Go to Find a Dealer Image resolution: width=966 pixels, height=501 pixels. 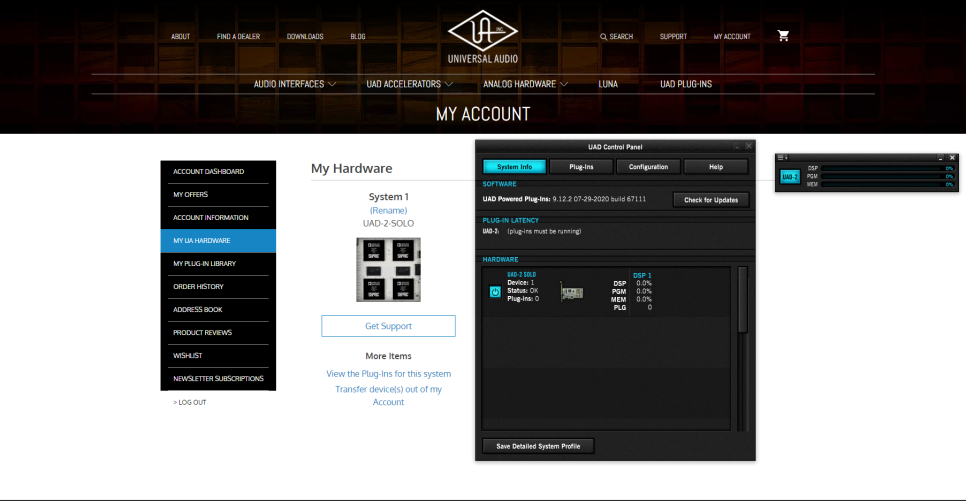tap(238, 36)
